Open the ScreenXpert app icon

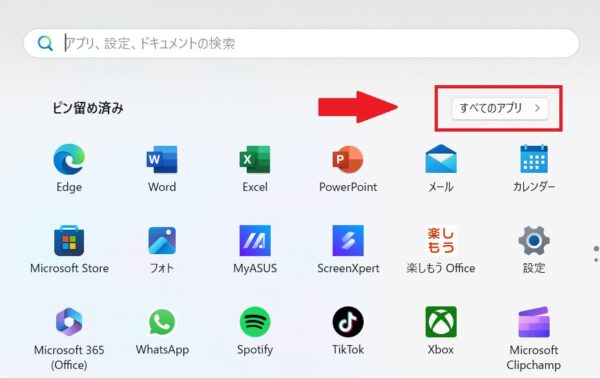click(x=348, y=241)
